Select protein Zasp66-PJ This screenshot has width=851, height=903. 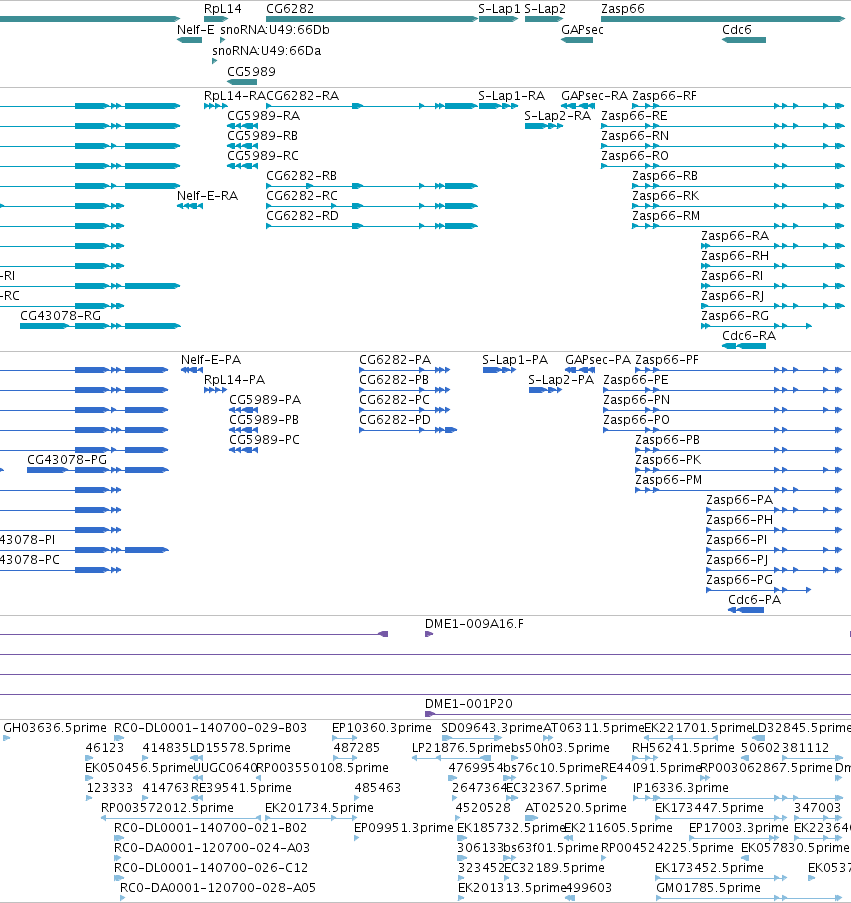coord(737,559)
